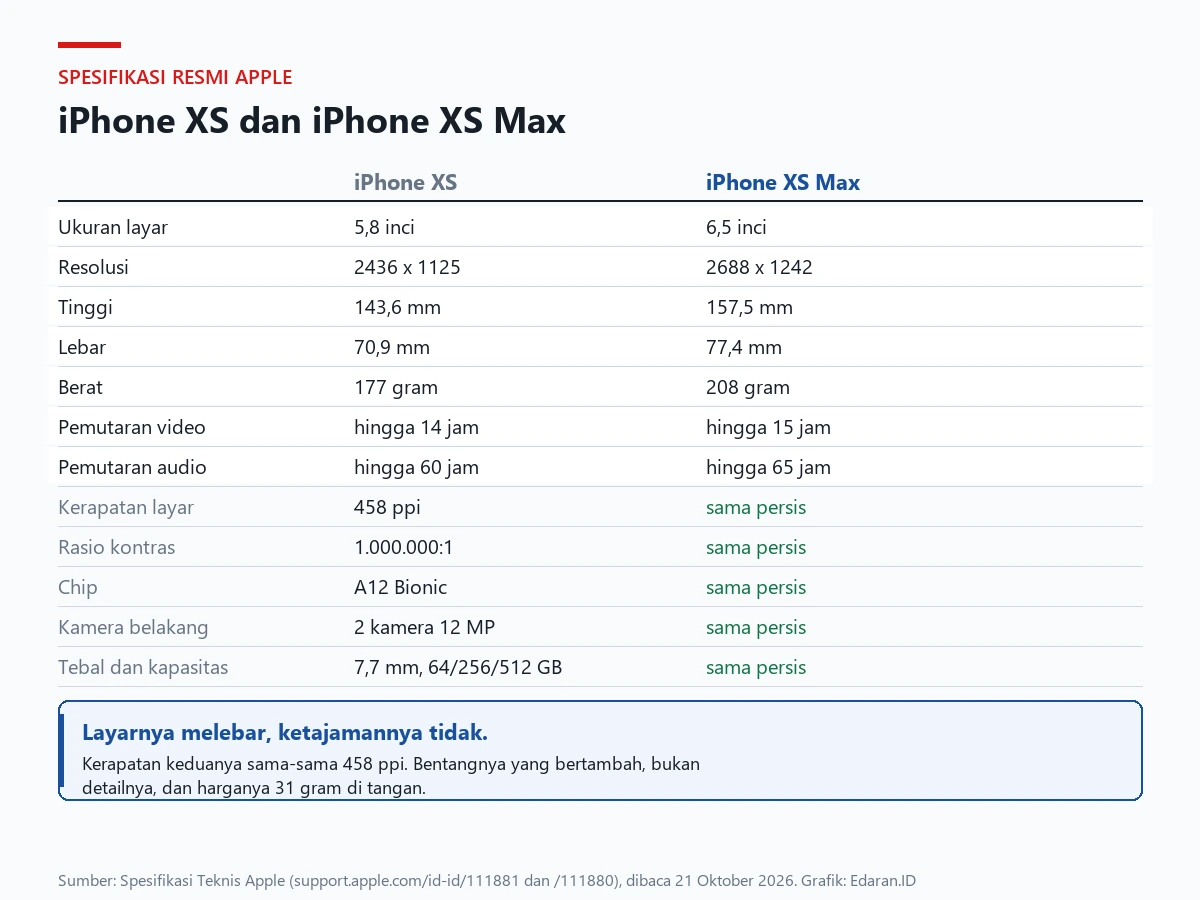Image resolution: width=1200 pixels, height=900 pixels.
Task: Click the 'Berat' row label
Action: 80,387
